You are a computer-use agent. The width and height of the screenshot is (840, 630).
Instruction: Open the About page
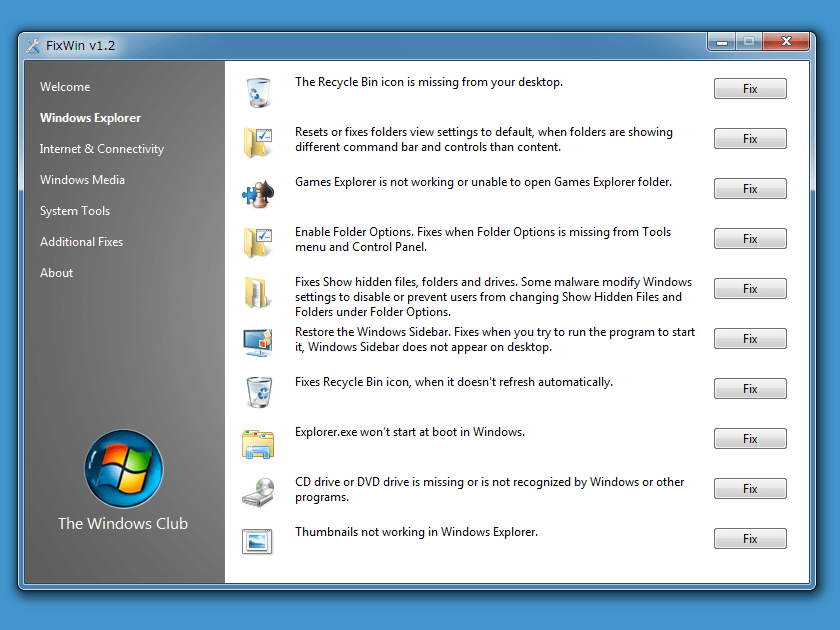coord(56,273)
